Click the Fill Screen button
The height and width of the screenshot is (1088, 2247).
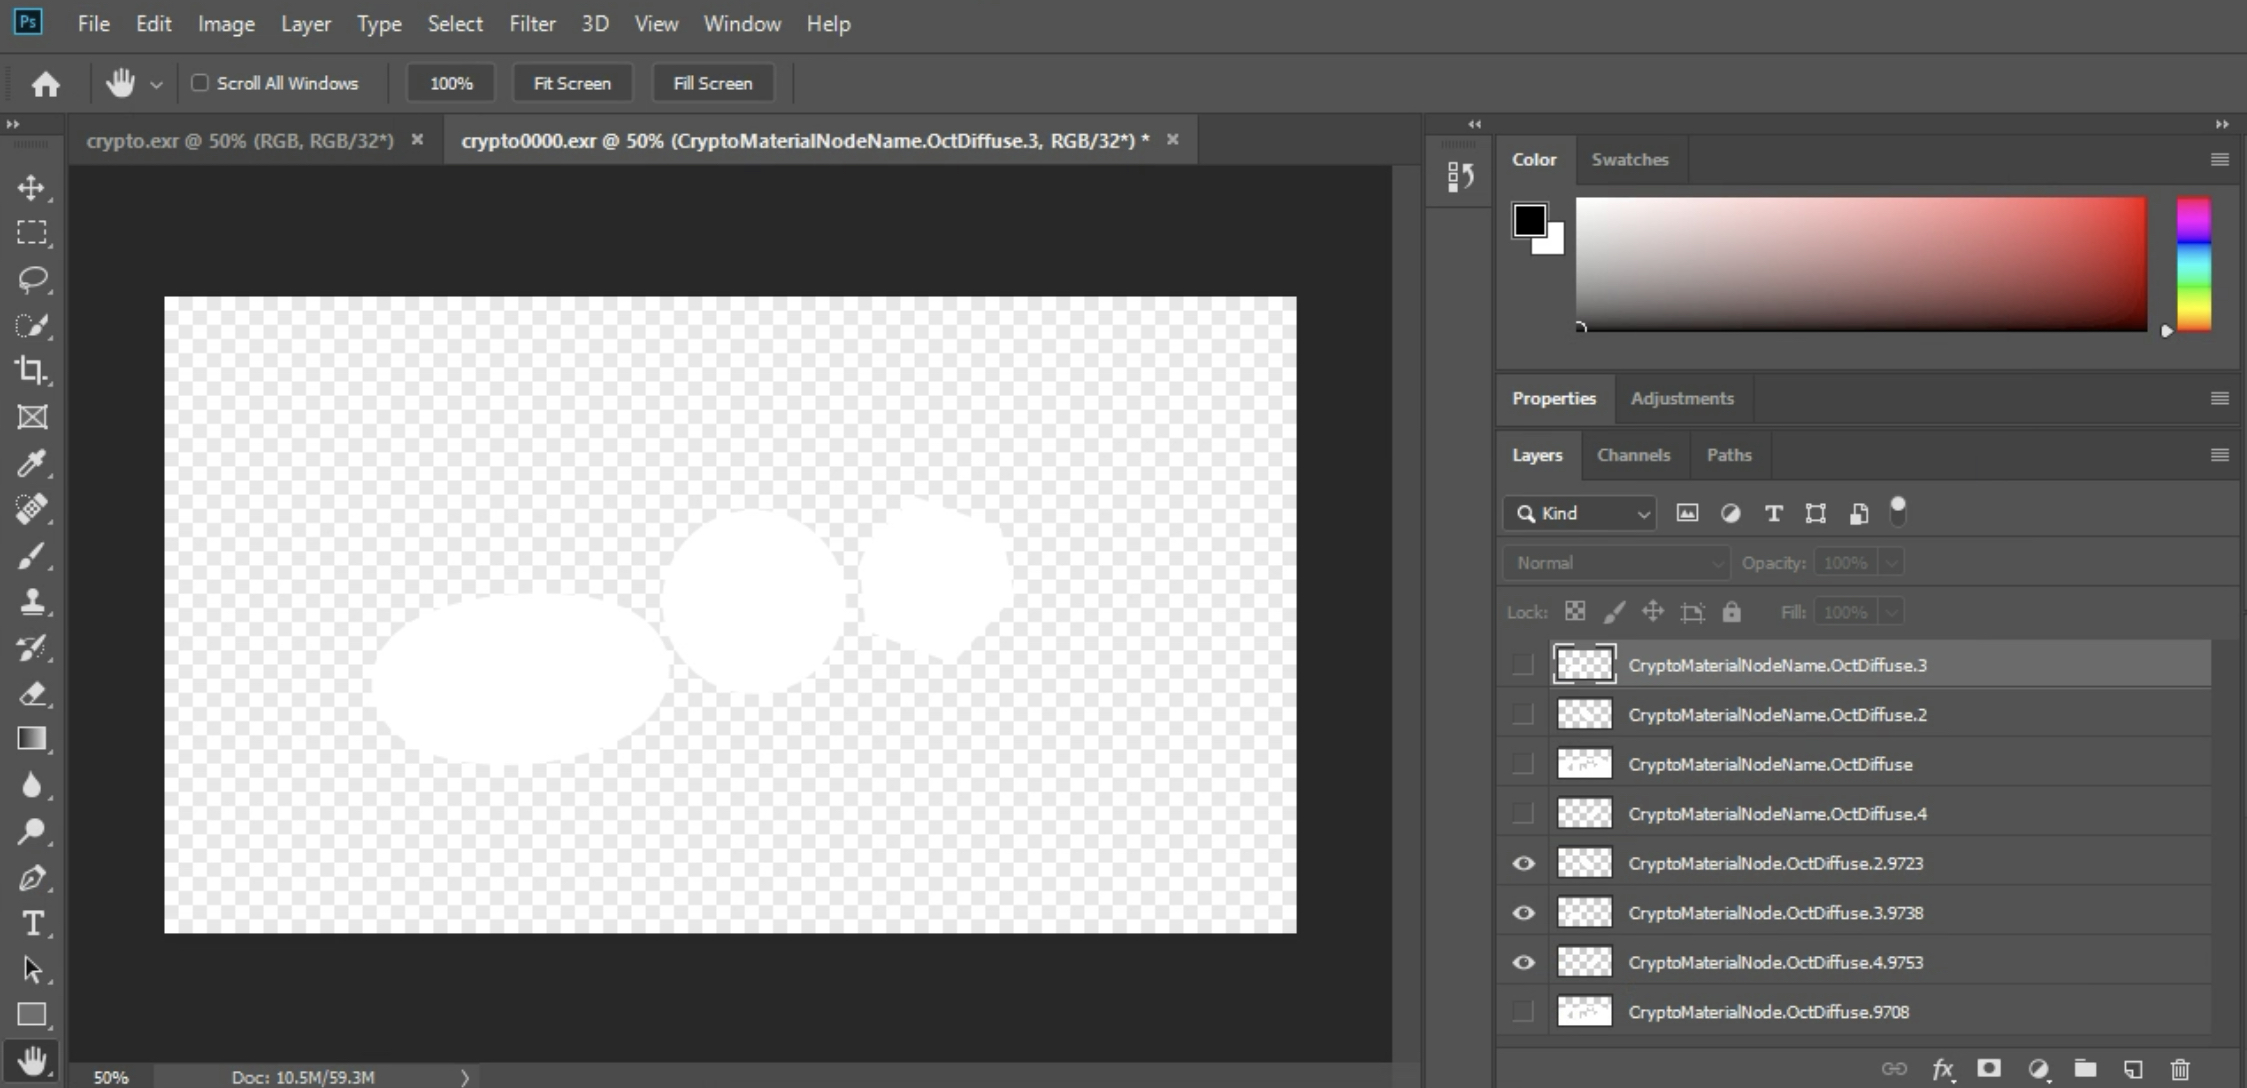point(712,83)
